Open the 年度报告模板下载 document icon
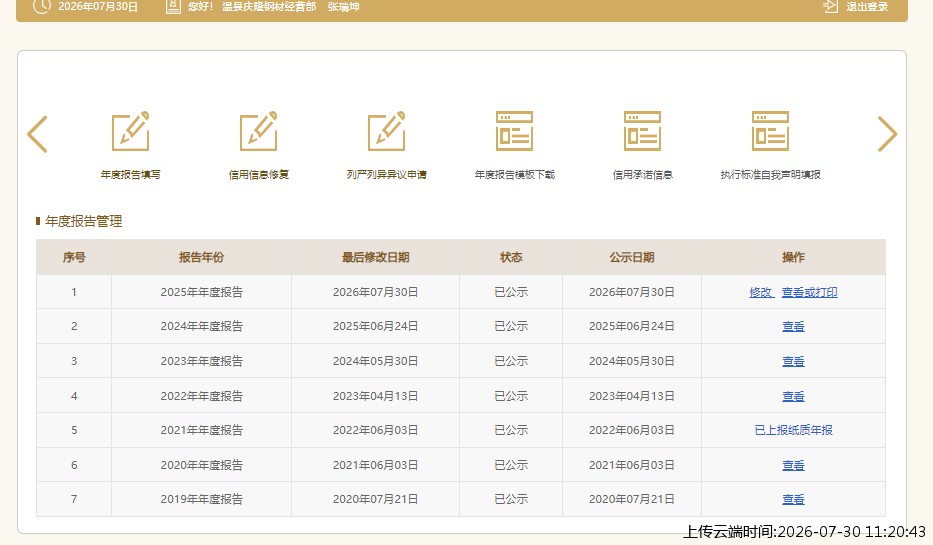Screen dimensions: 933x545 coord(515,131)
